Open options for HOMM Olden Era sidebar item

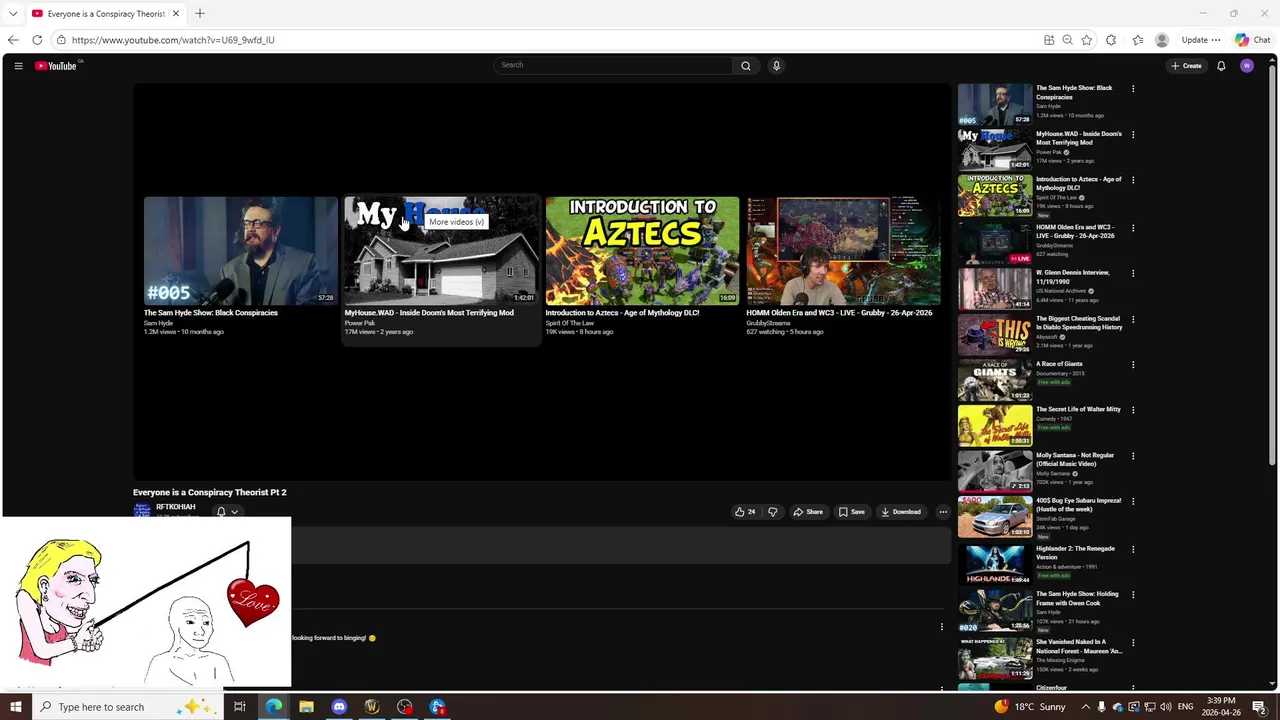pyautogui.click(x=1133, y=228)
